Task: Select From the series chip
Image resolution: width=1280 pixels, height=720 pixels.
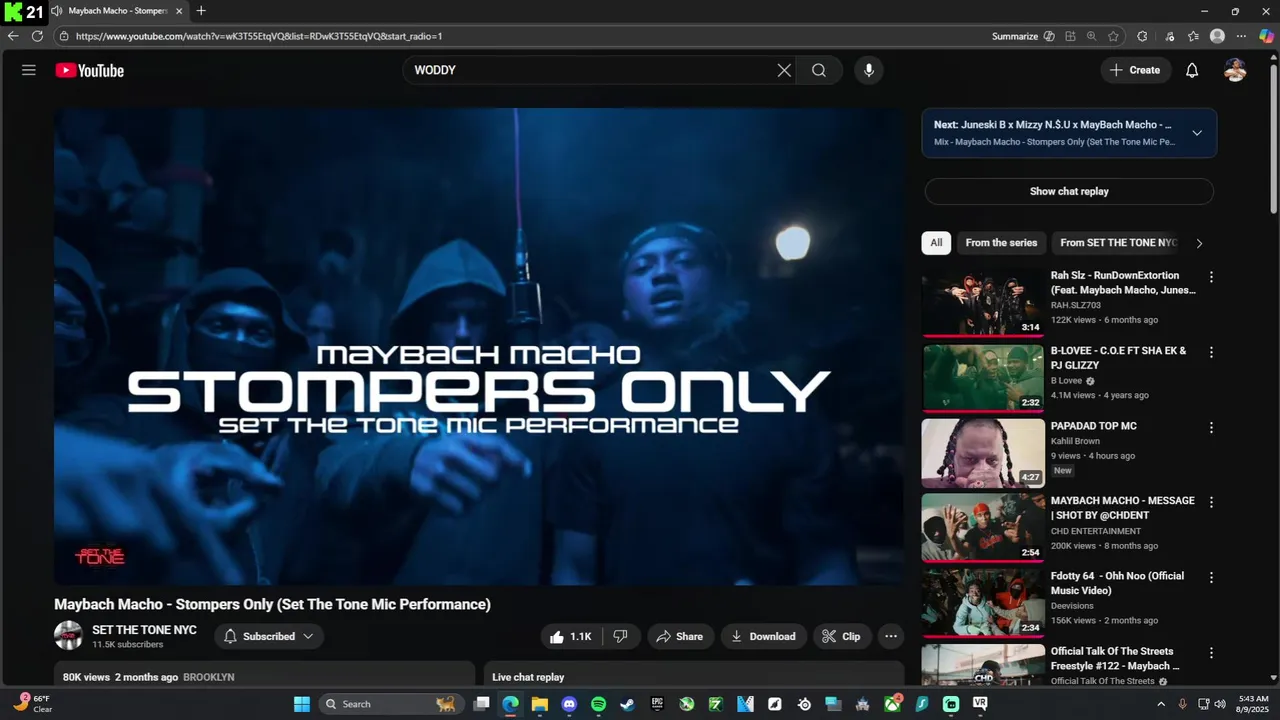Action: click(1001, 242)
